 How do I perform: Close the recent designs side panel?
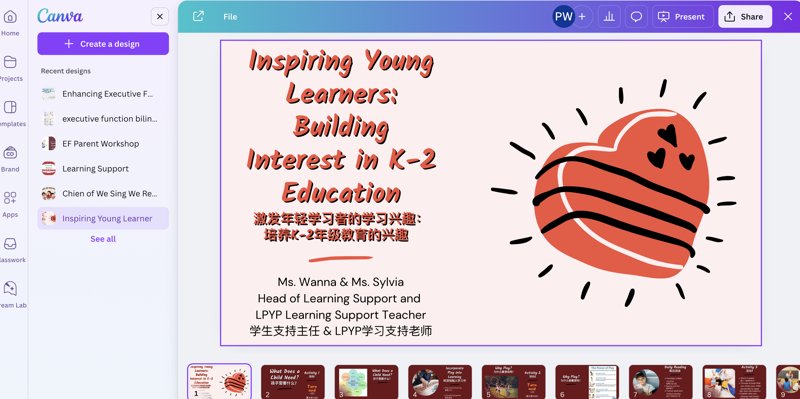160,16
